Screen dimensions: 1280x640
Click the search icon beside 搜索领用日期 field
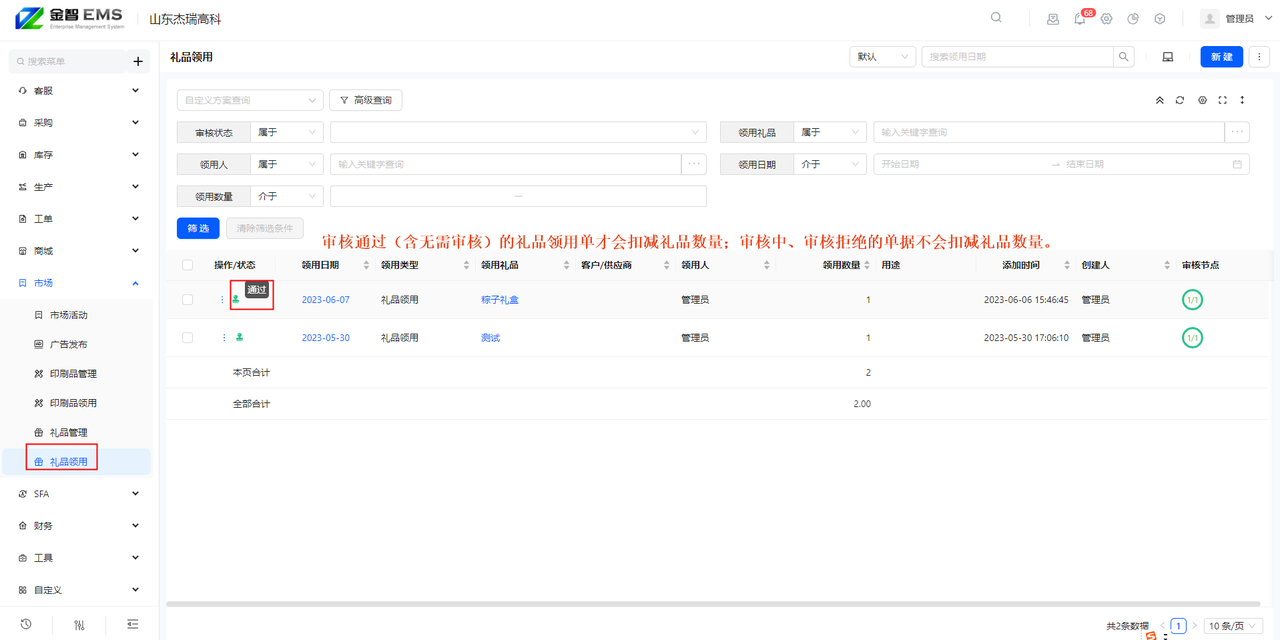[1125, 57]
